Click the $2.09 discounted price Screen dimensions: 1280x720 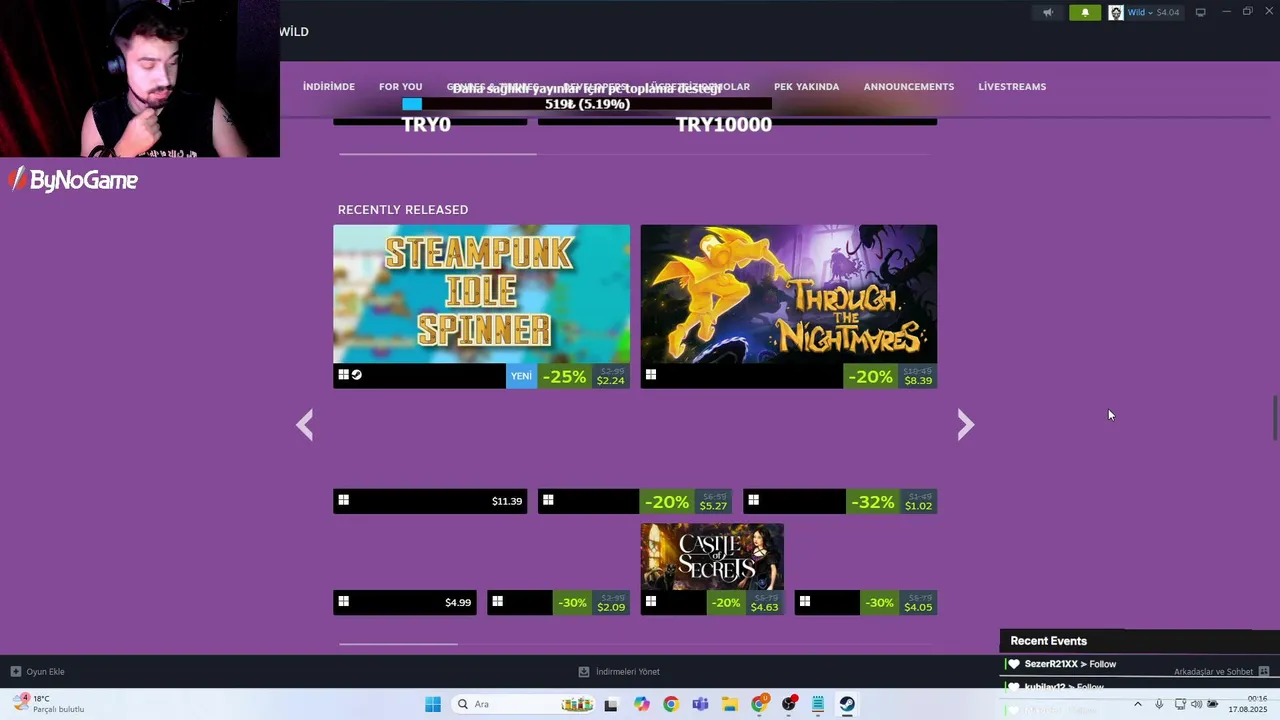611,607
